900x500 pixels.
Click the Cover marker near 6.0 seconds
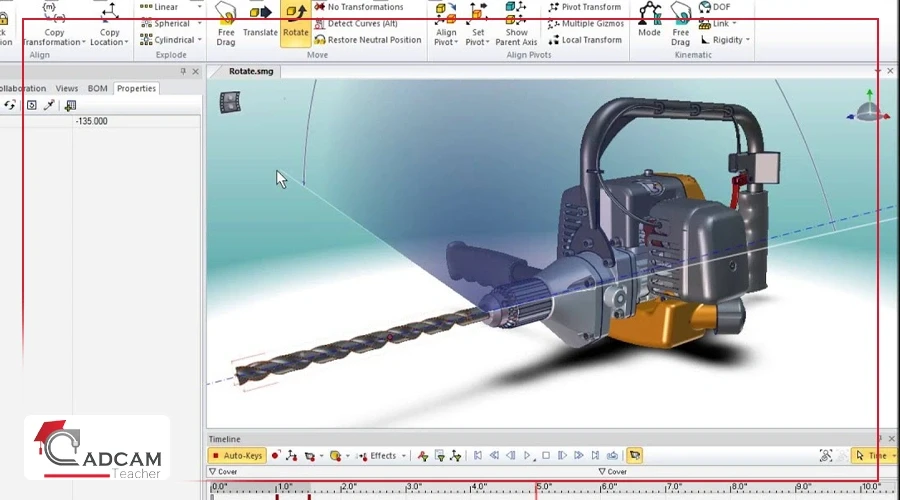pyautogui.click(x=613, y=472)
